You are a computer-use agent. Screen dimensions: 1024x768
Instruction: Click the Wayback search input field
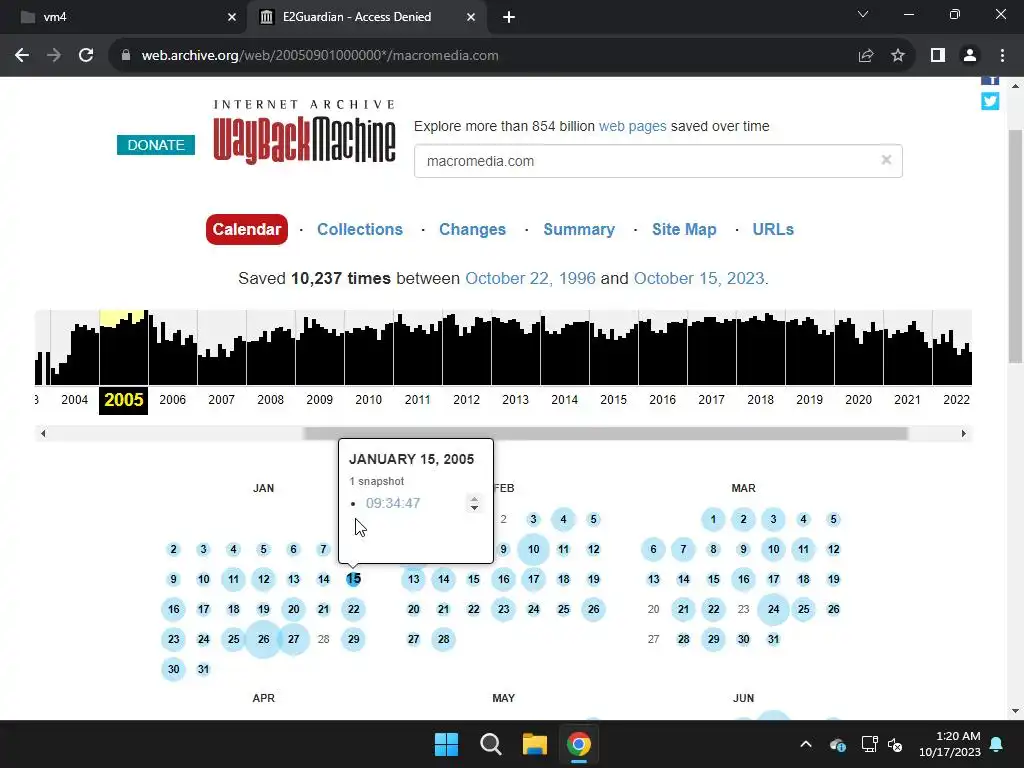click(658, 161)
